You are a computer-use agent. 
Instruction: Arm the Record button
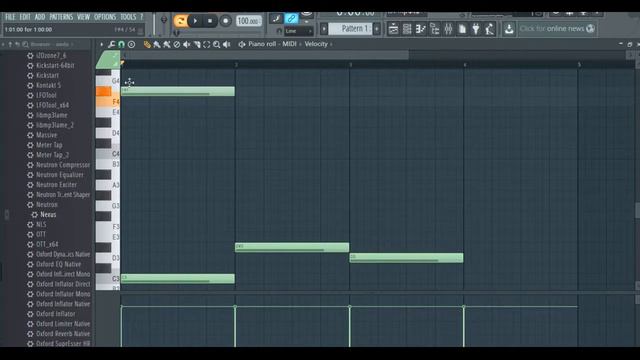click(x=225, y=21)
